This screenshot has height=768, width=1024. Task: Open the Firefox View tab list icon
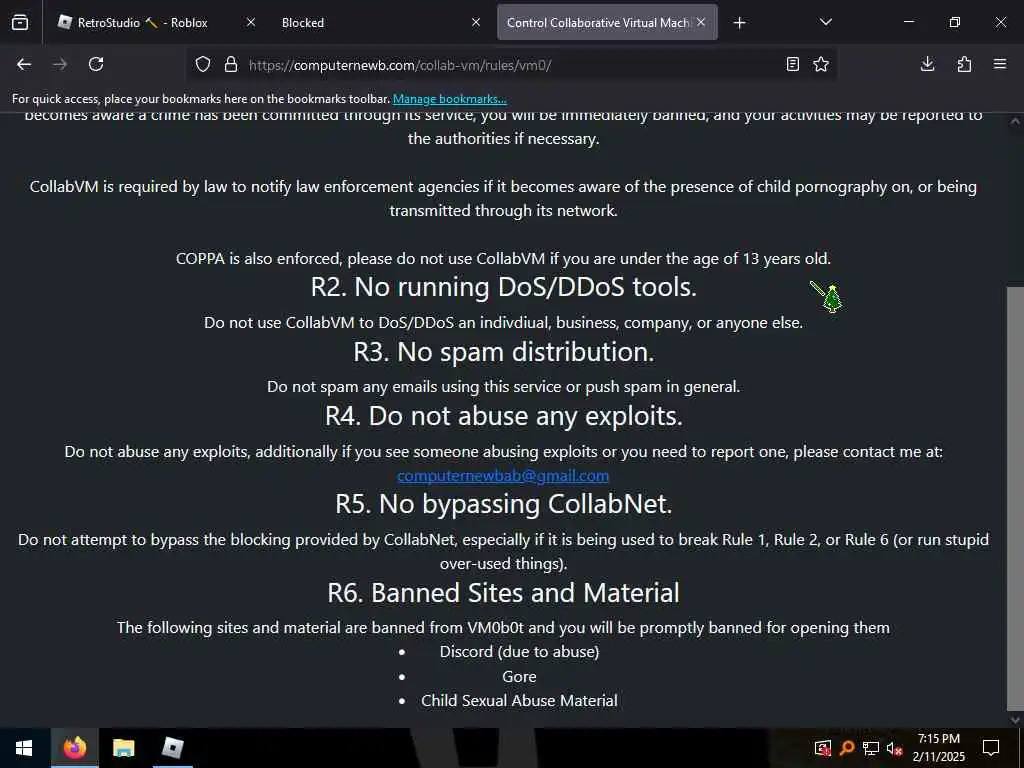(x=20, y=22)
